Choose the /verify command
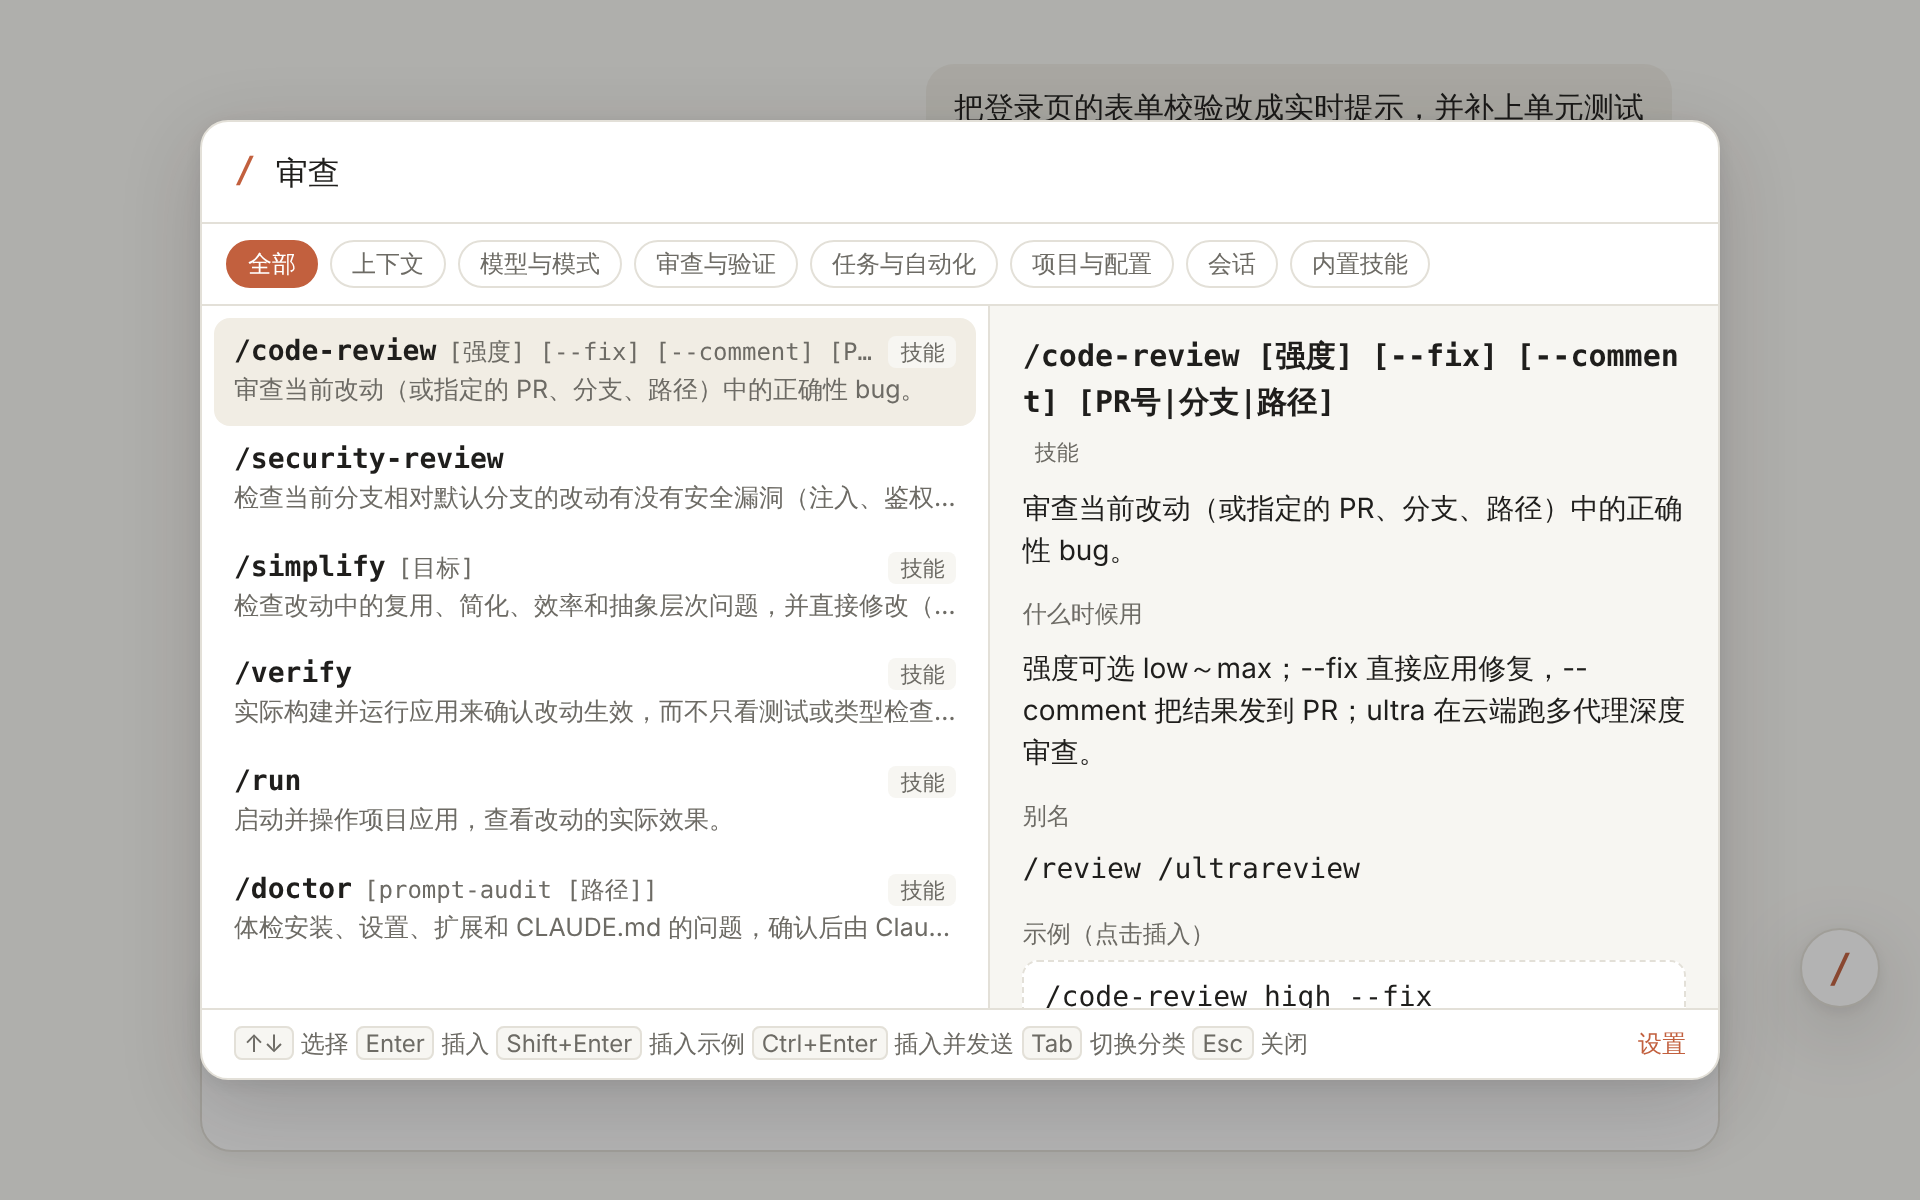This screenshot has width=1920, height=1200. [595, 693]
